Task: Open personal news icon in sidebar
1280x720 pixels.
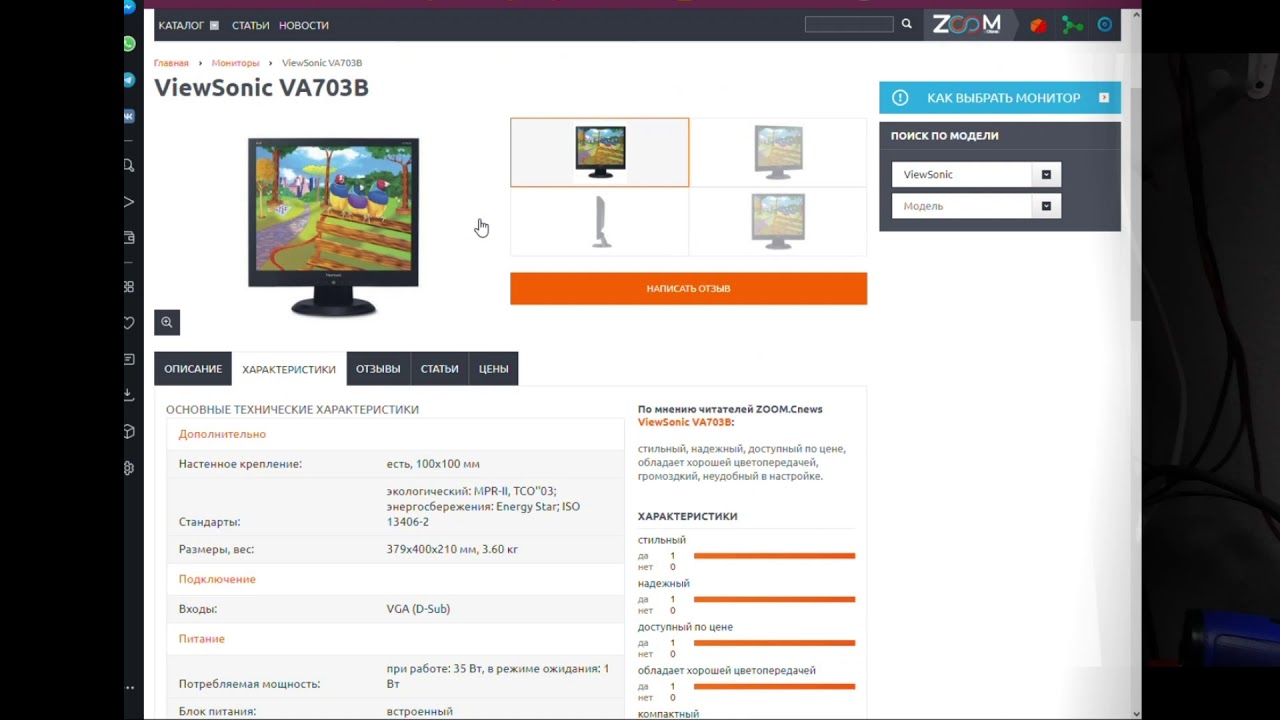Action: coord(129,359)
